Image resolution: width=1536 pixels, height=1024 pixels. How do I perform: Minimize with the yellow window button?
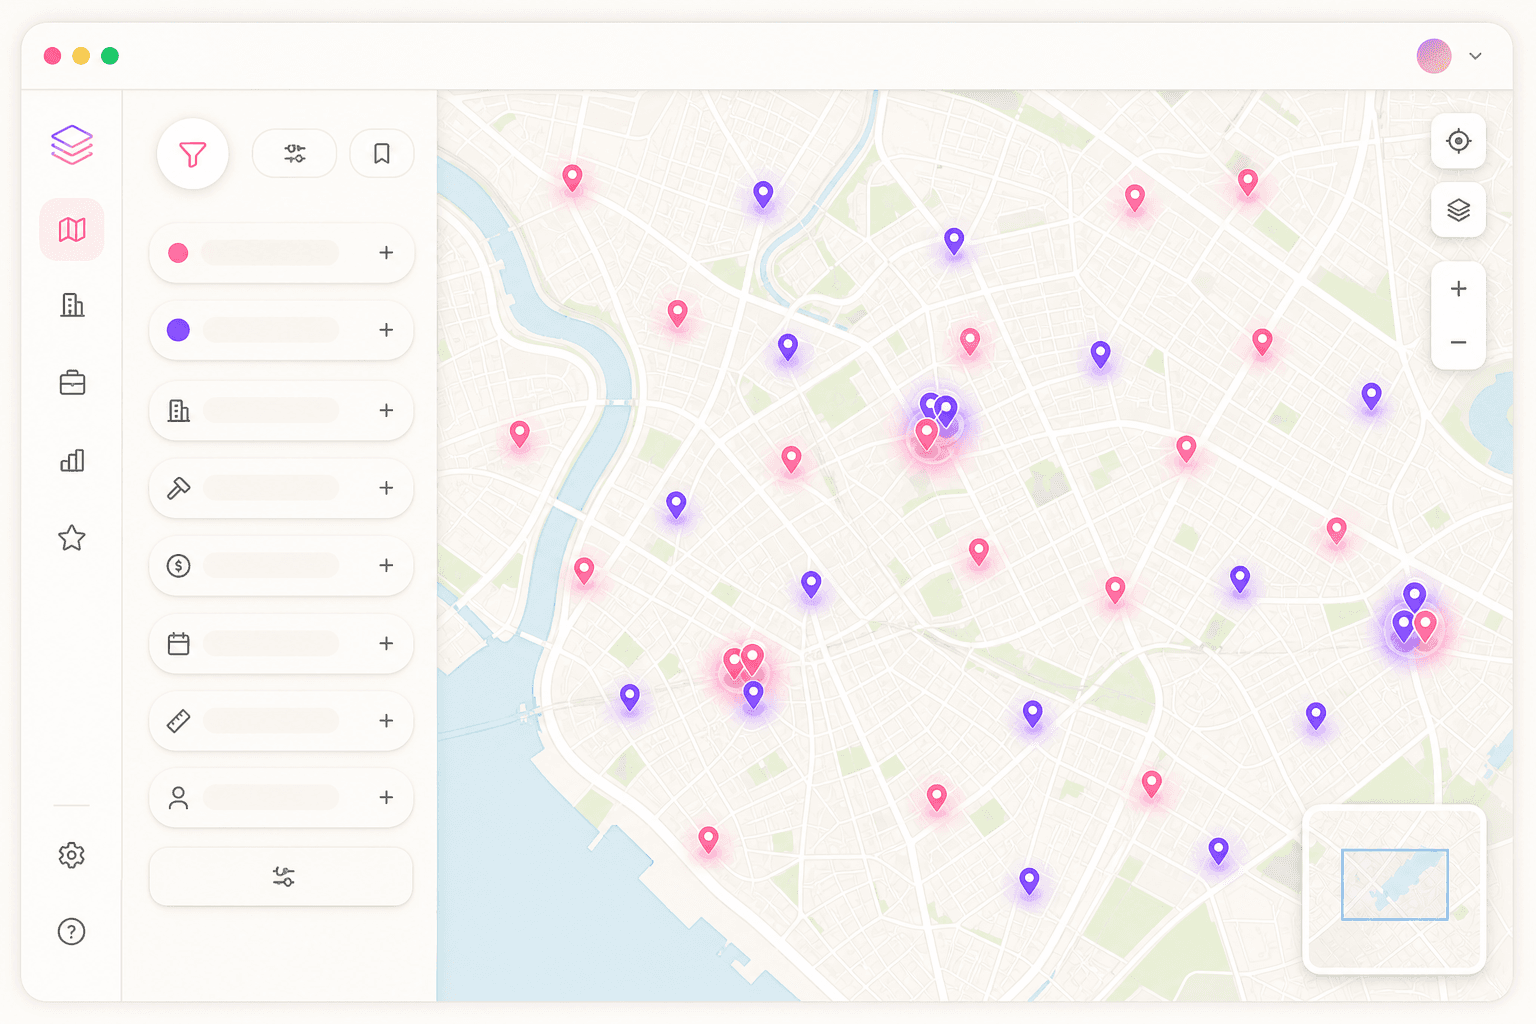[x=81, y=56]
